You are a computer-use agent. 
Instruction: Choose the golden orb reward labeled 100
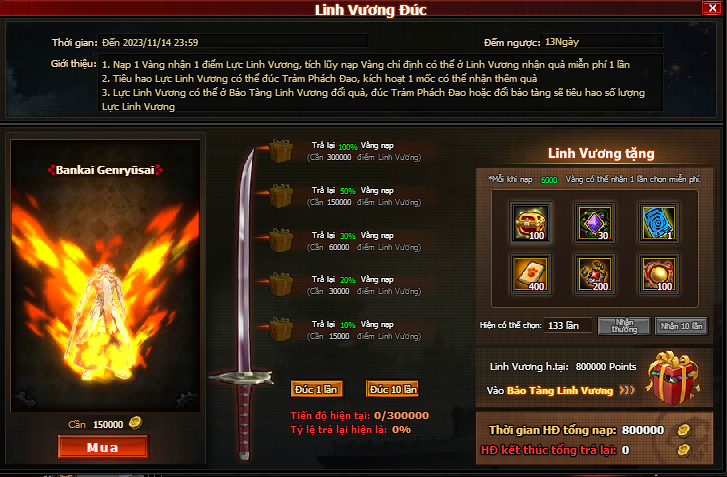658,274
